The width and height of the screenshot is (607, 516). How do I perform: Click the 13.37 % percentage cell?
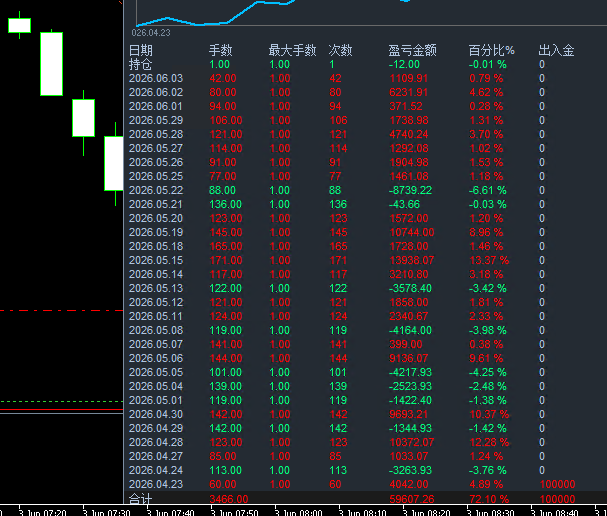pos(489,260)
